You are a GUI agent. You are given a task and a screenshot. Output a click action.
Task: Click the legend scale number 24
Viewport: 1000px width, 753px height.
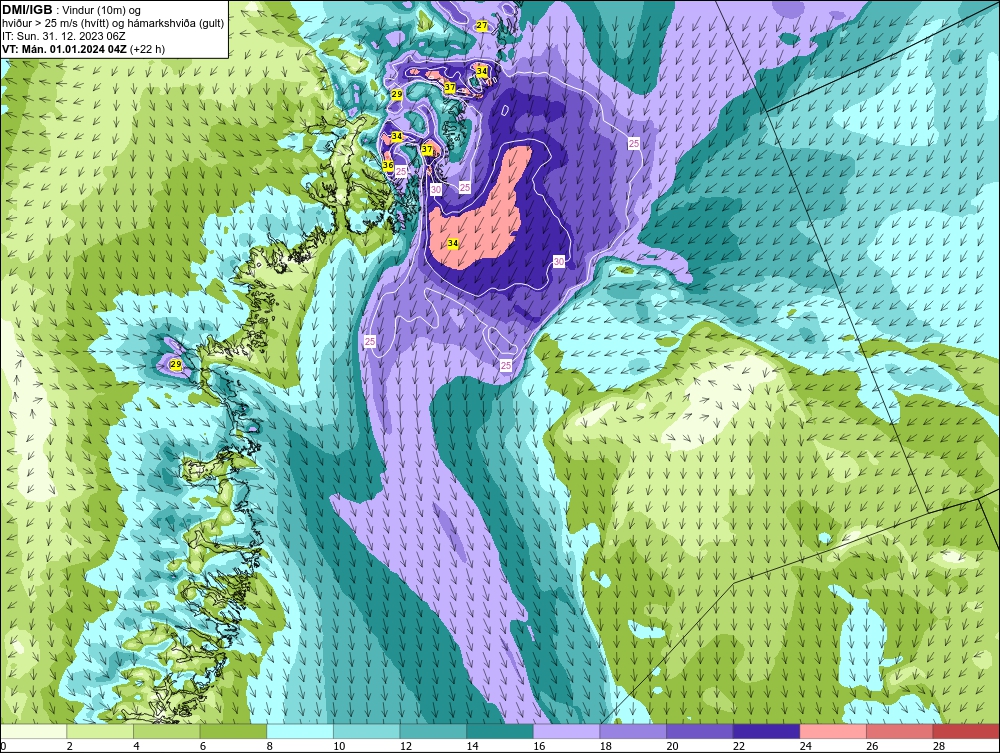(805, 746)
